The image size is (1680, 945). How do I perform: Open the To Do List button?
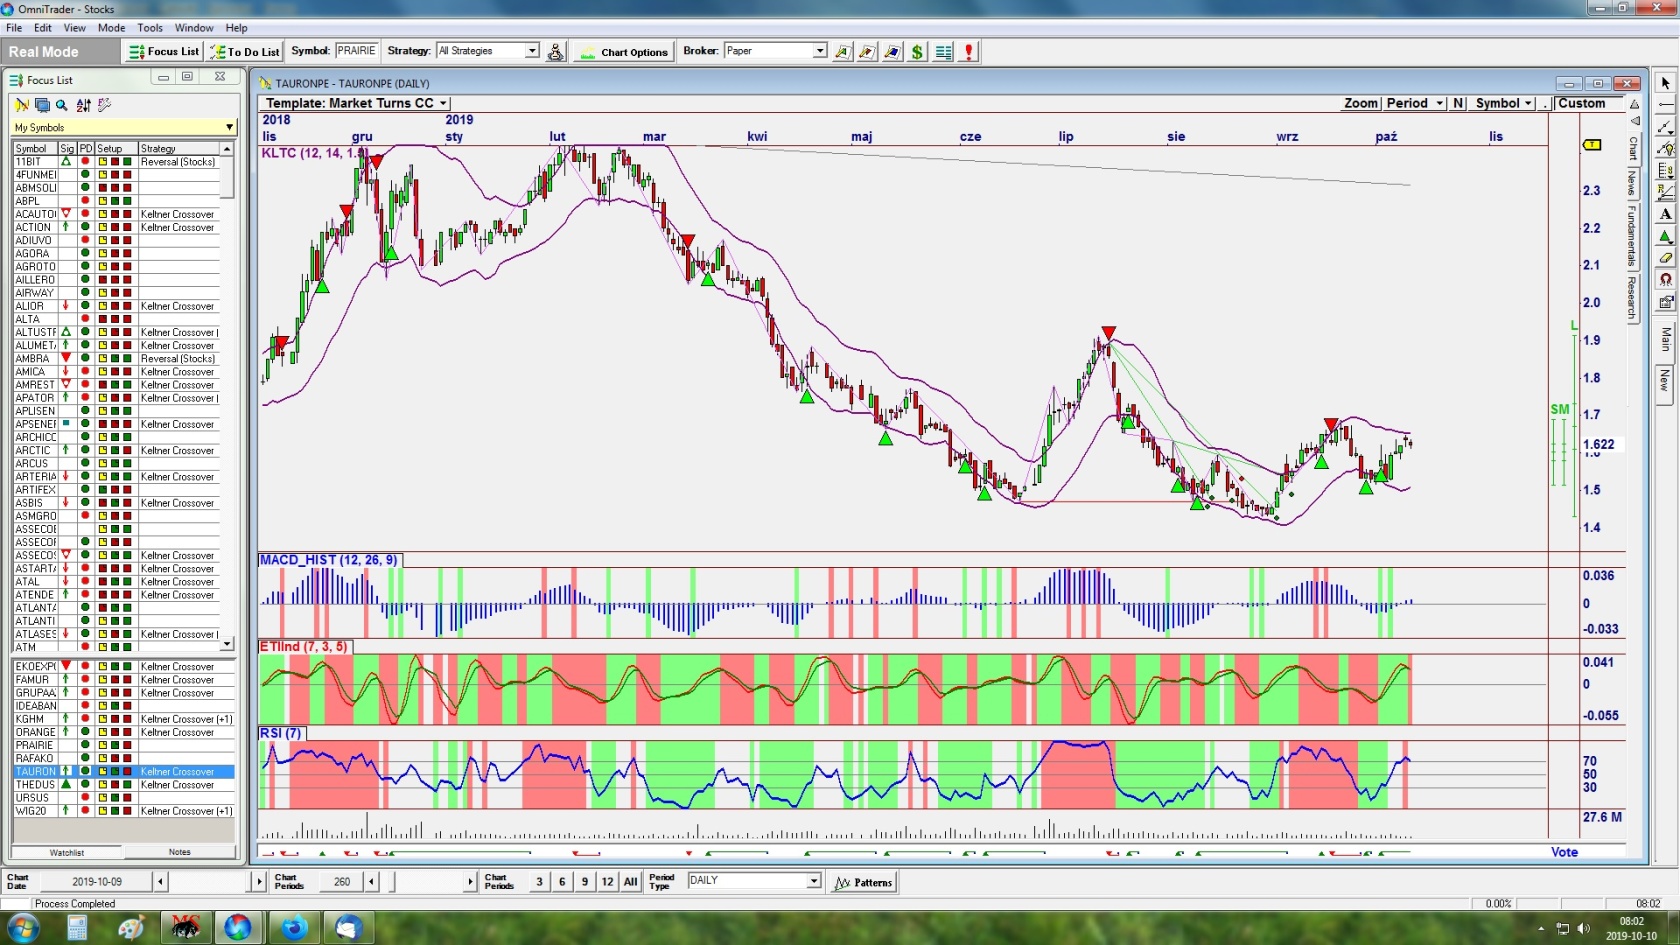246,51
